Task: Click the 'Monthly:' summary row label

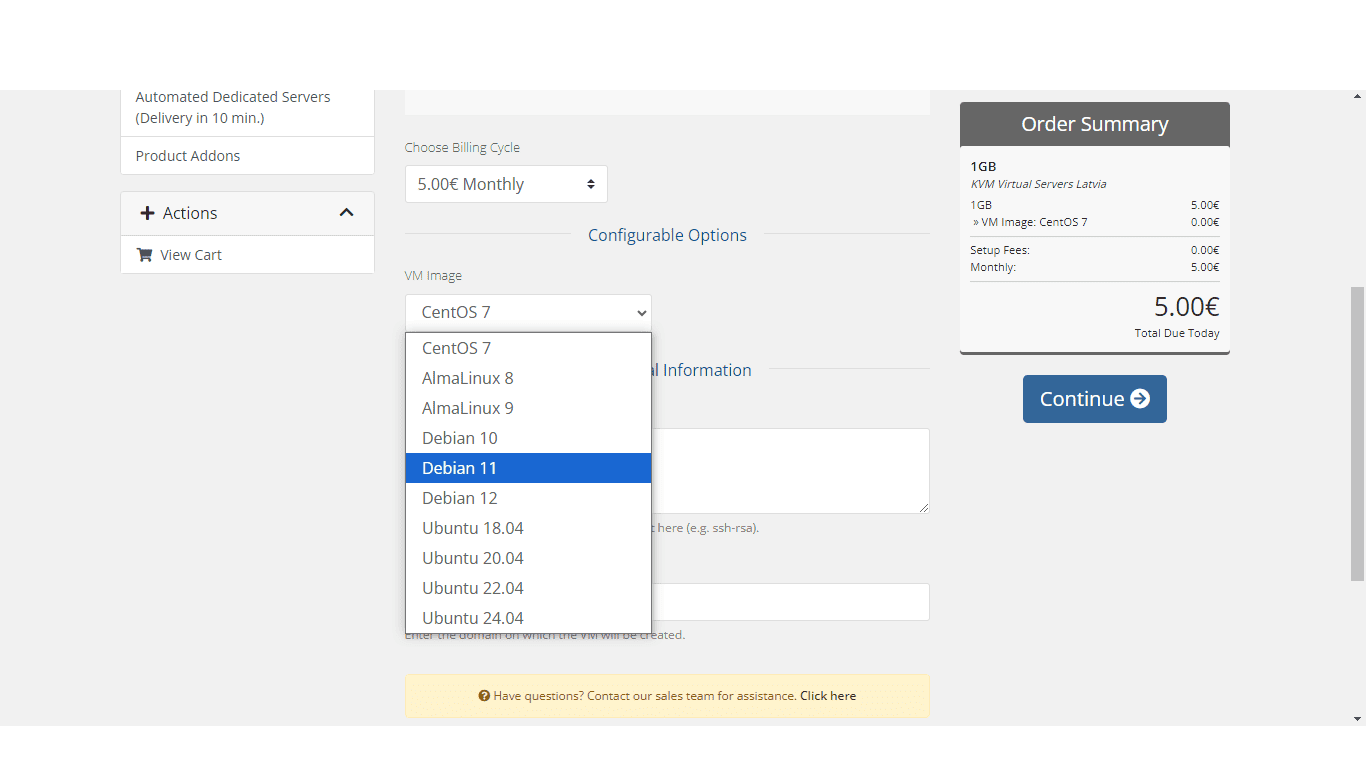Action: tap(993, 267)
